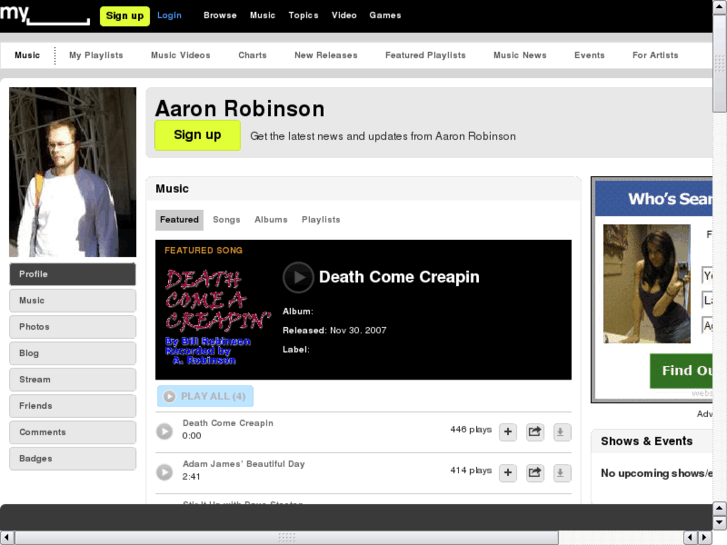Switch to the Playlists tab
Image resolution: width=727 pixels, height=545 pixels.
click(321, 220)
